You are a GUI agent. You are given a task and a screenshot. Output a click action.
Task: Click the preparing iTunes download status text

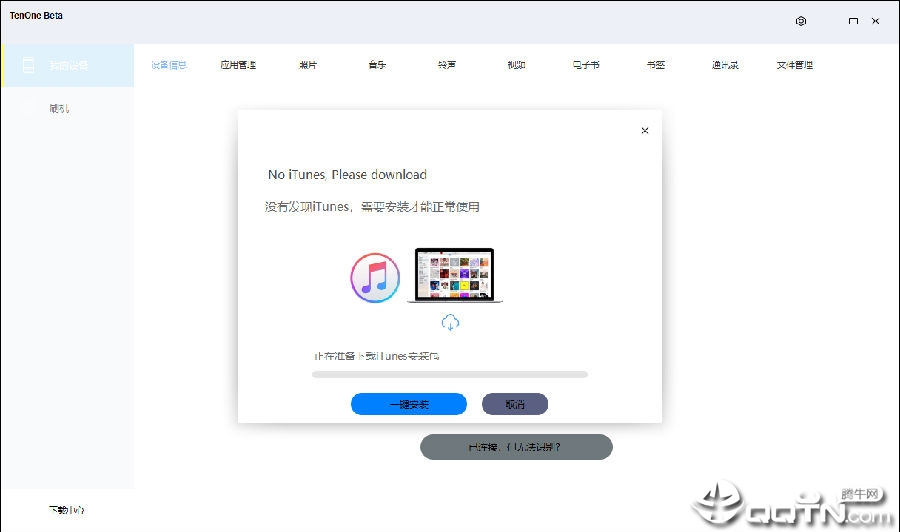(x=377, y=356)
